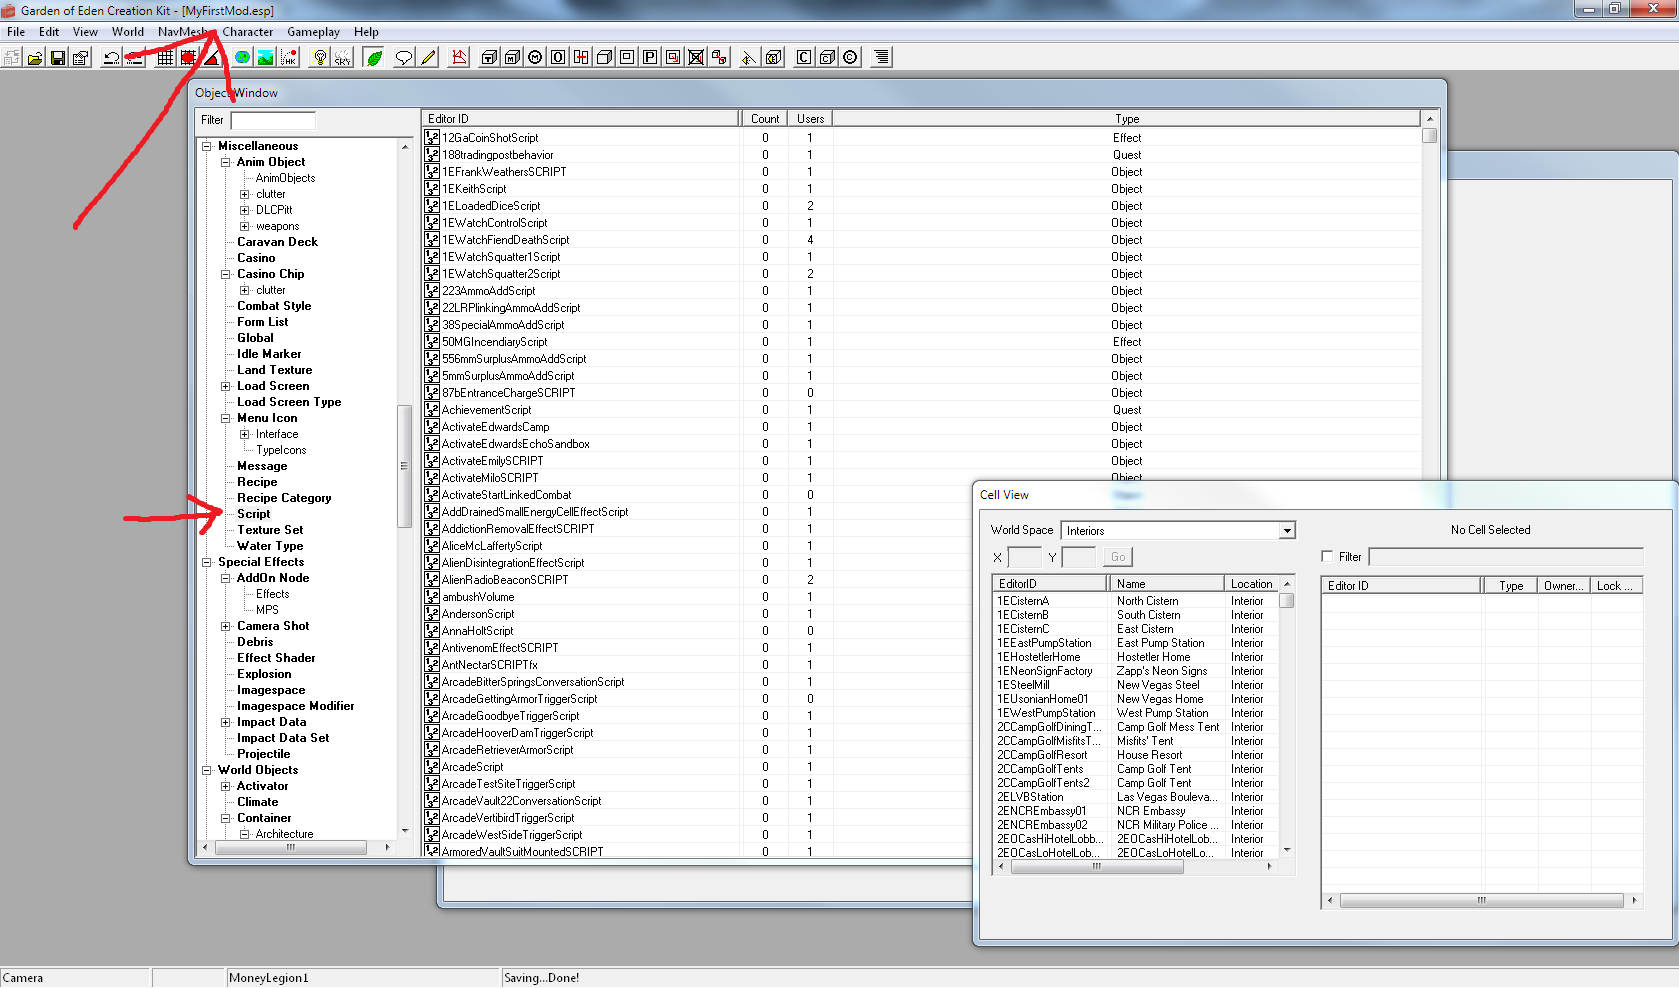The image size is (1679, 988).
Task: Save the plugin with the floppy disk icon
Action: pos(58,58)
